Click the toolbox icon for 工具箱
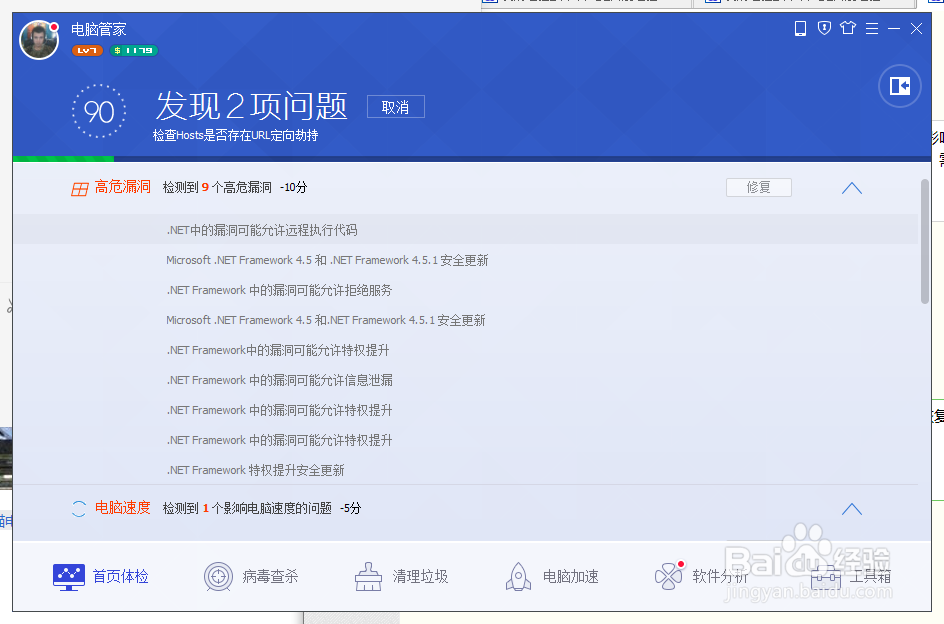Screen dimensions: 944x624 point(825,577)
